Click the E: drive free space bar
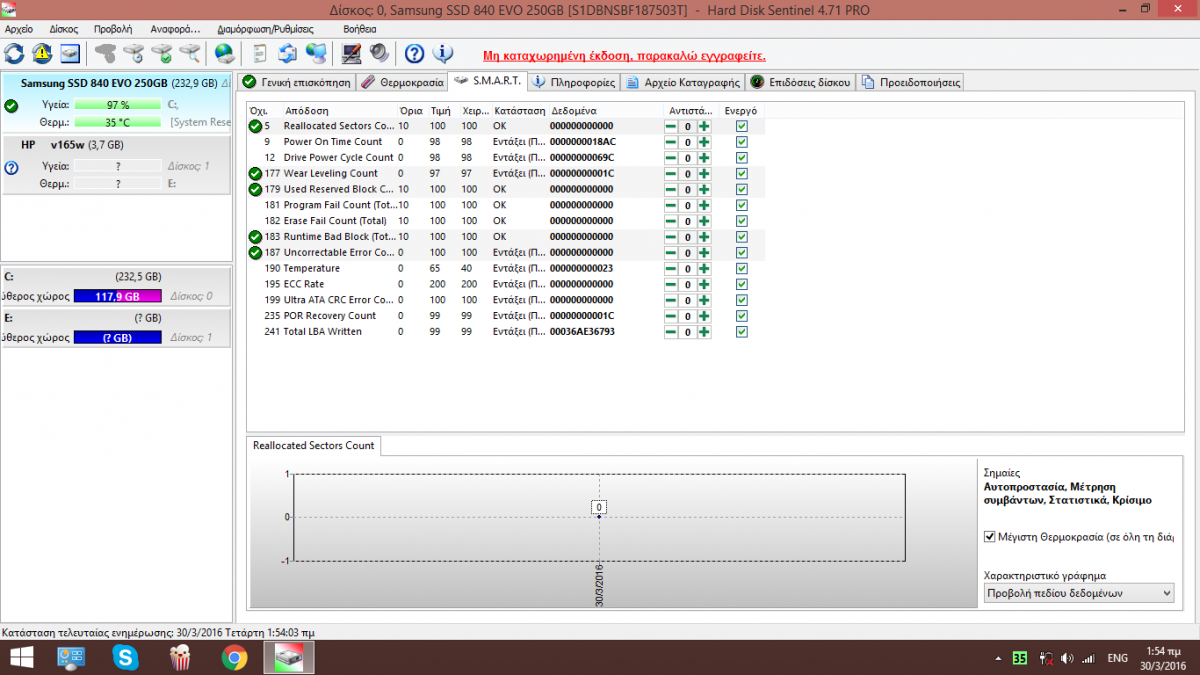Screen dimensions: 1200x675 (118, 338)
